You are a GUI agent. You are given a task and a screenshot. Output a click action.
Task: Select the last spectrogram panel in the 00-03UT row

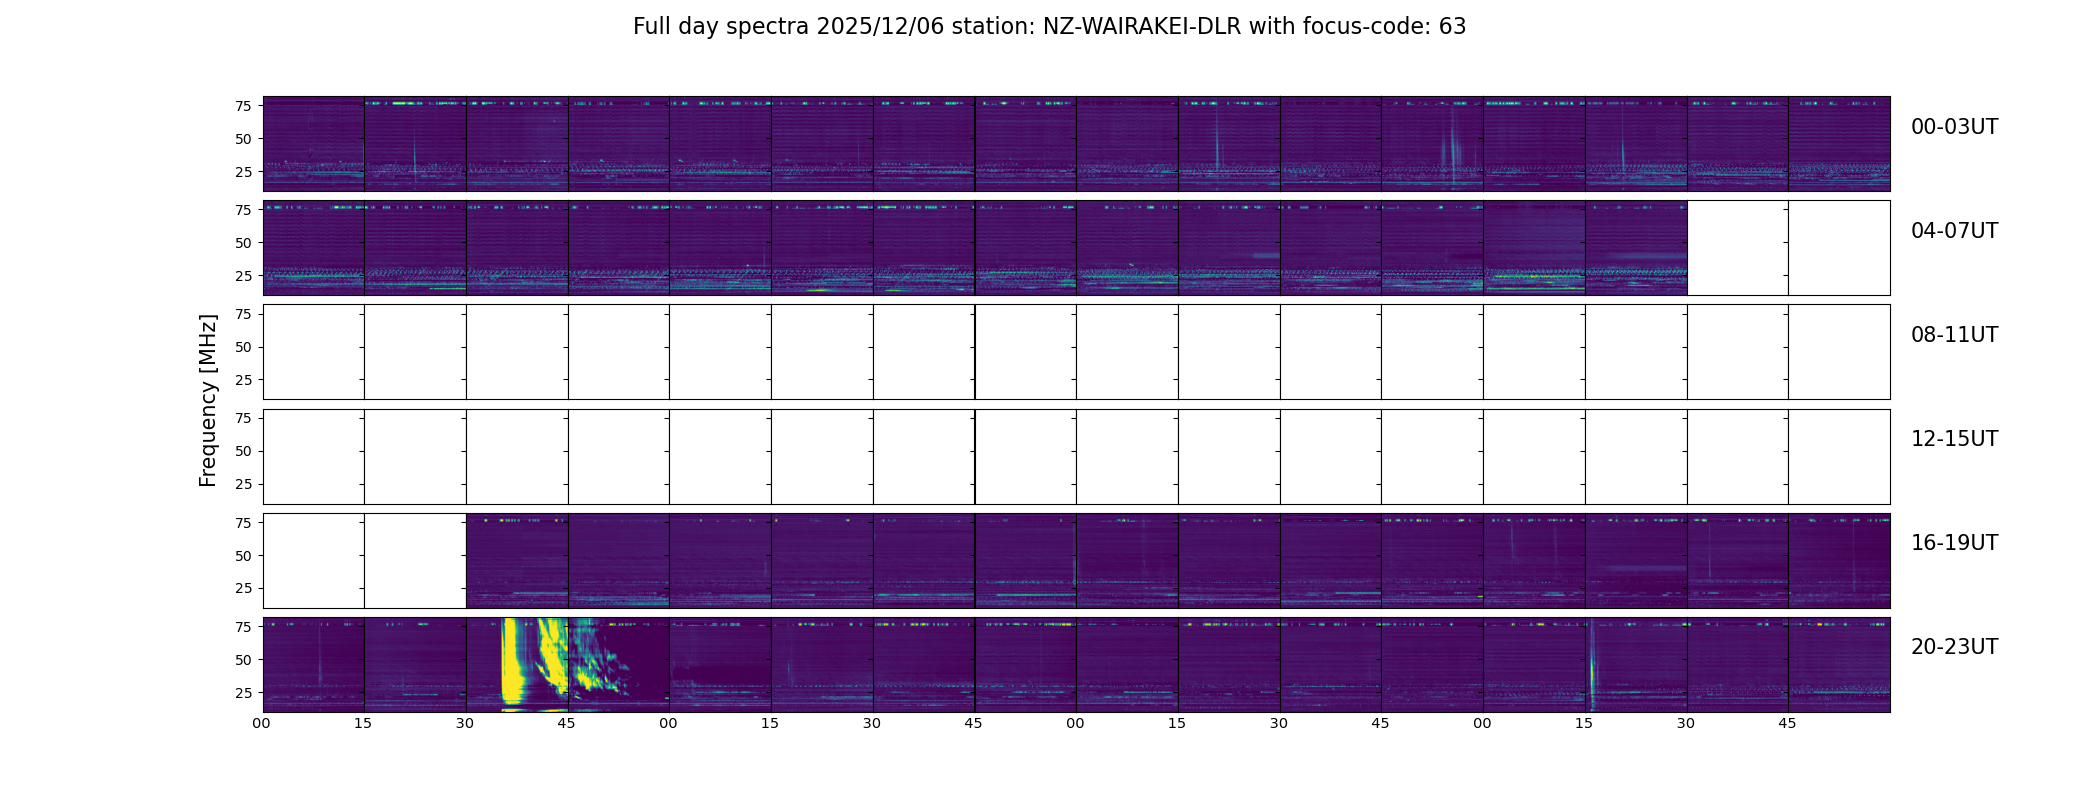point(1839,144)
